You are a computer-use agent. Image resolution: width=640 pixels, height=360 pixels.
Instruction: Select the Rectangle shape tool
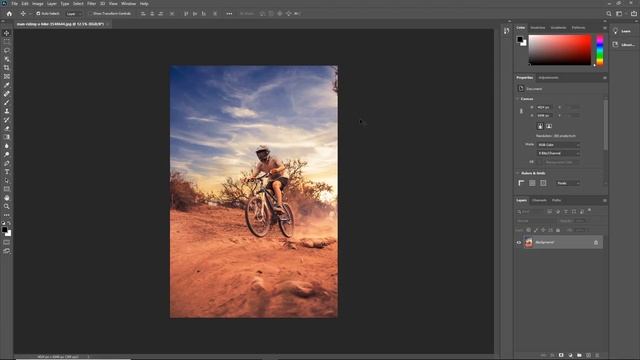click(7, 189)
